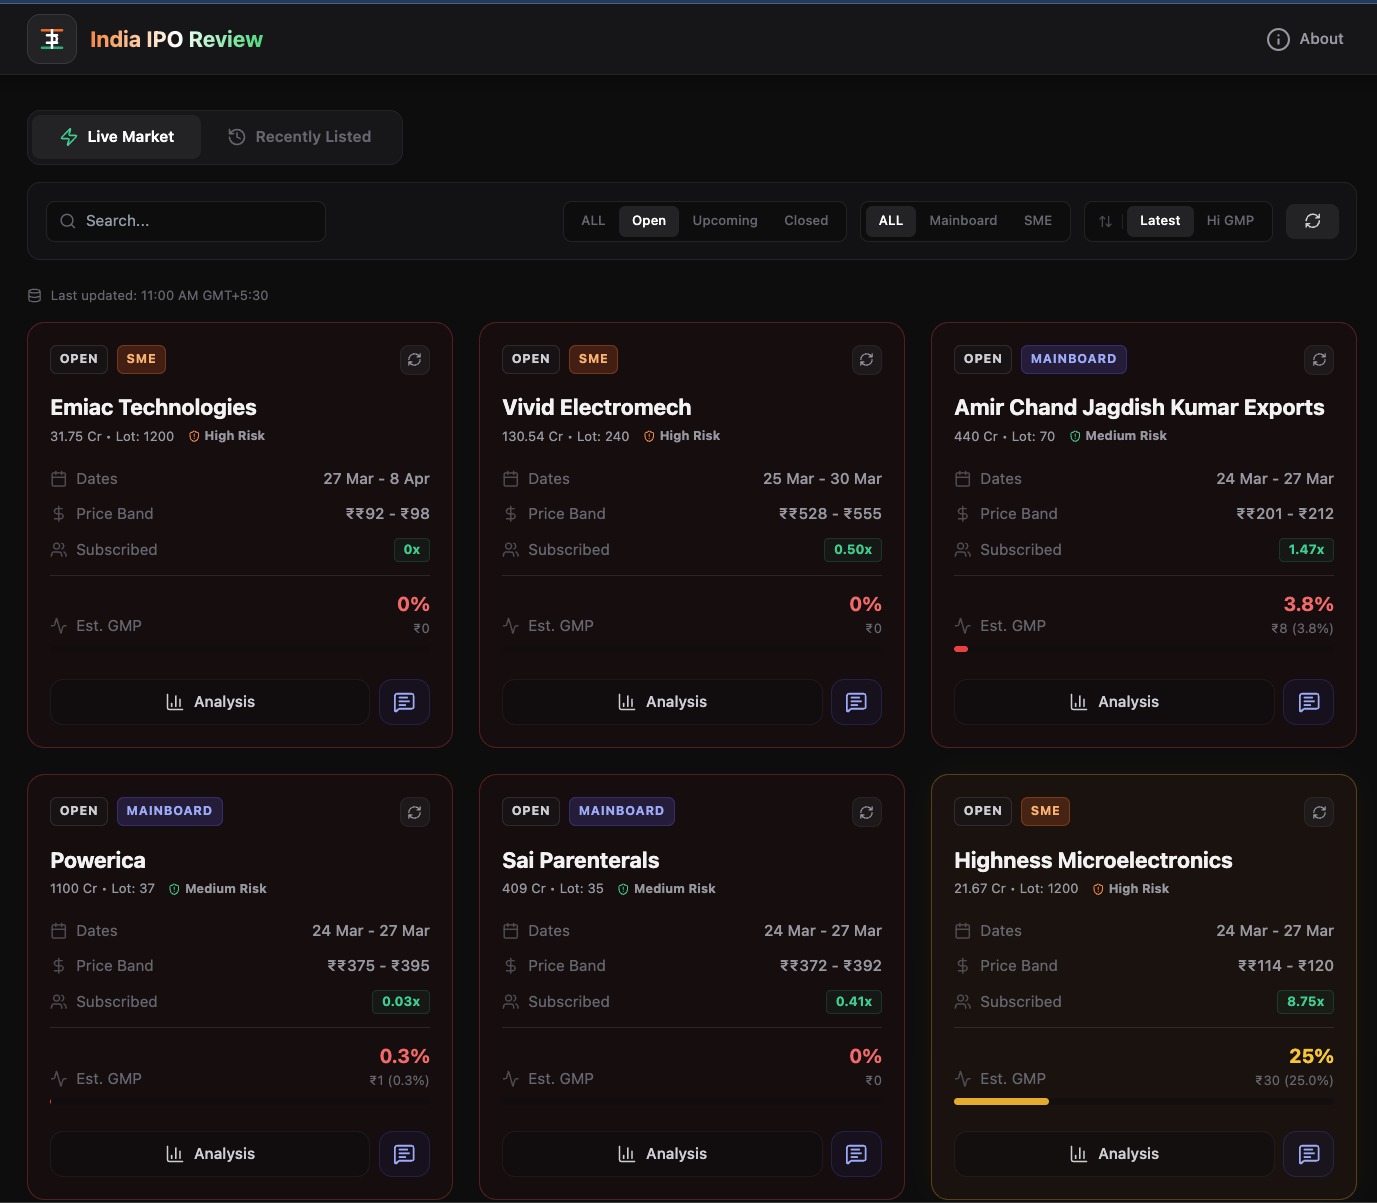
Task: Open comments icon for Amir Chand Jagdish Kumar Exports
Action: 1308,702
